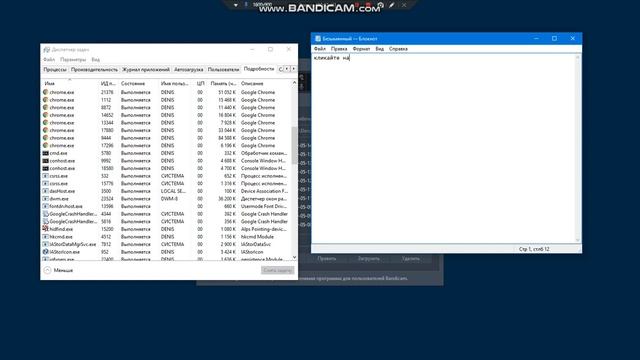Click the Task Manager vertical scrollbar thumb
Viewport: 640px width, 360px height.
click(294, 145)
